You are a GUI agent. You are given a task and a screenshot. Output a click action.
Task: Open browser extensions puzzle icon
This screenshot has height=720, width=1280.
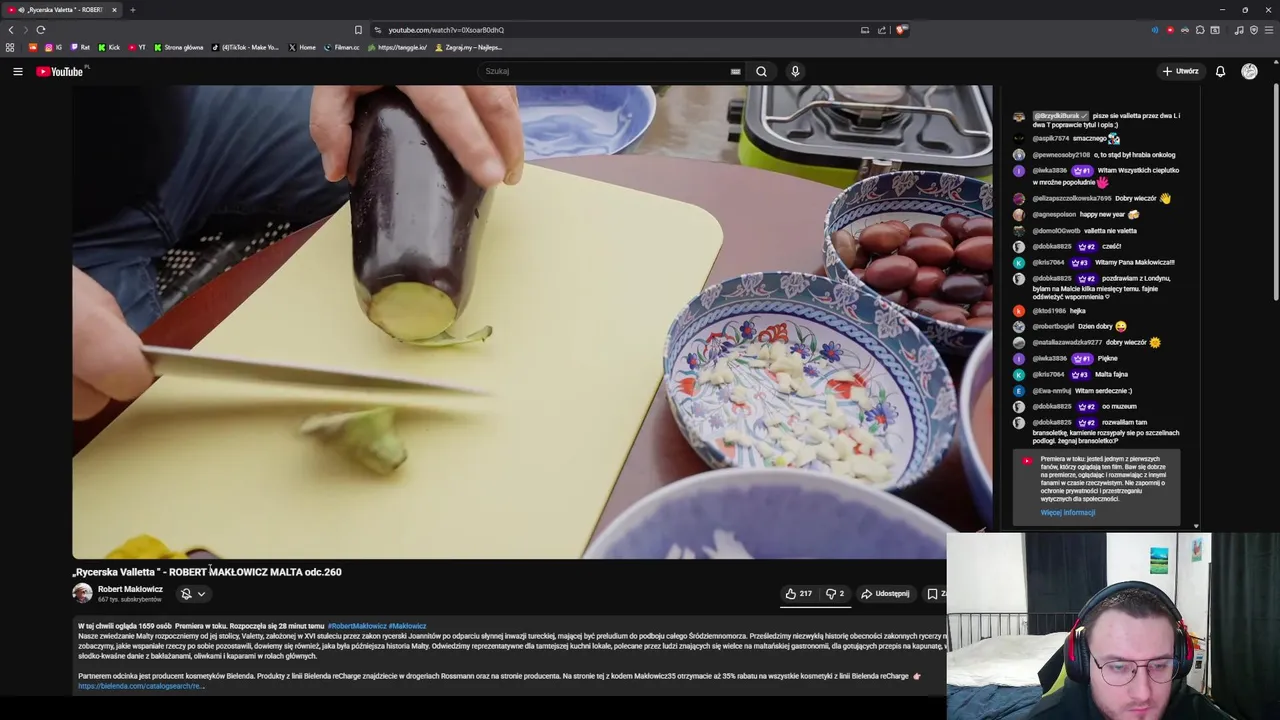[x=1200, y=30]
